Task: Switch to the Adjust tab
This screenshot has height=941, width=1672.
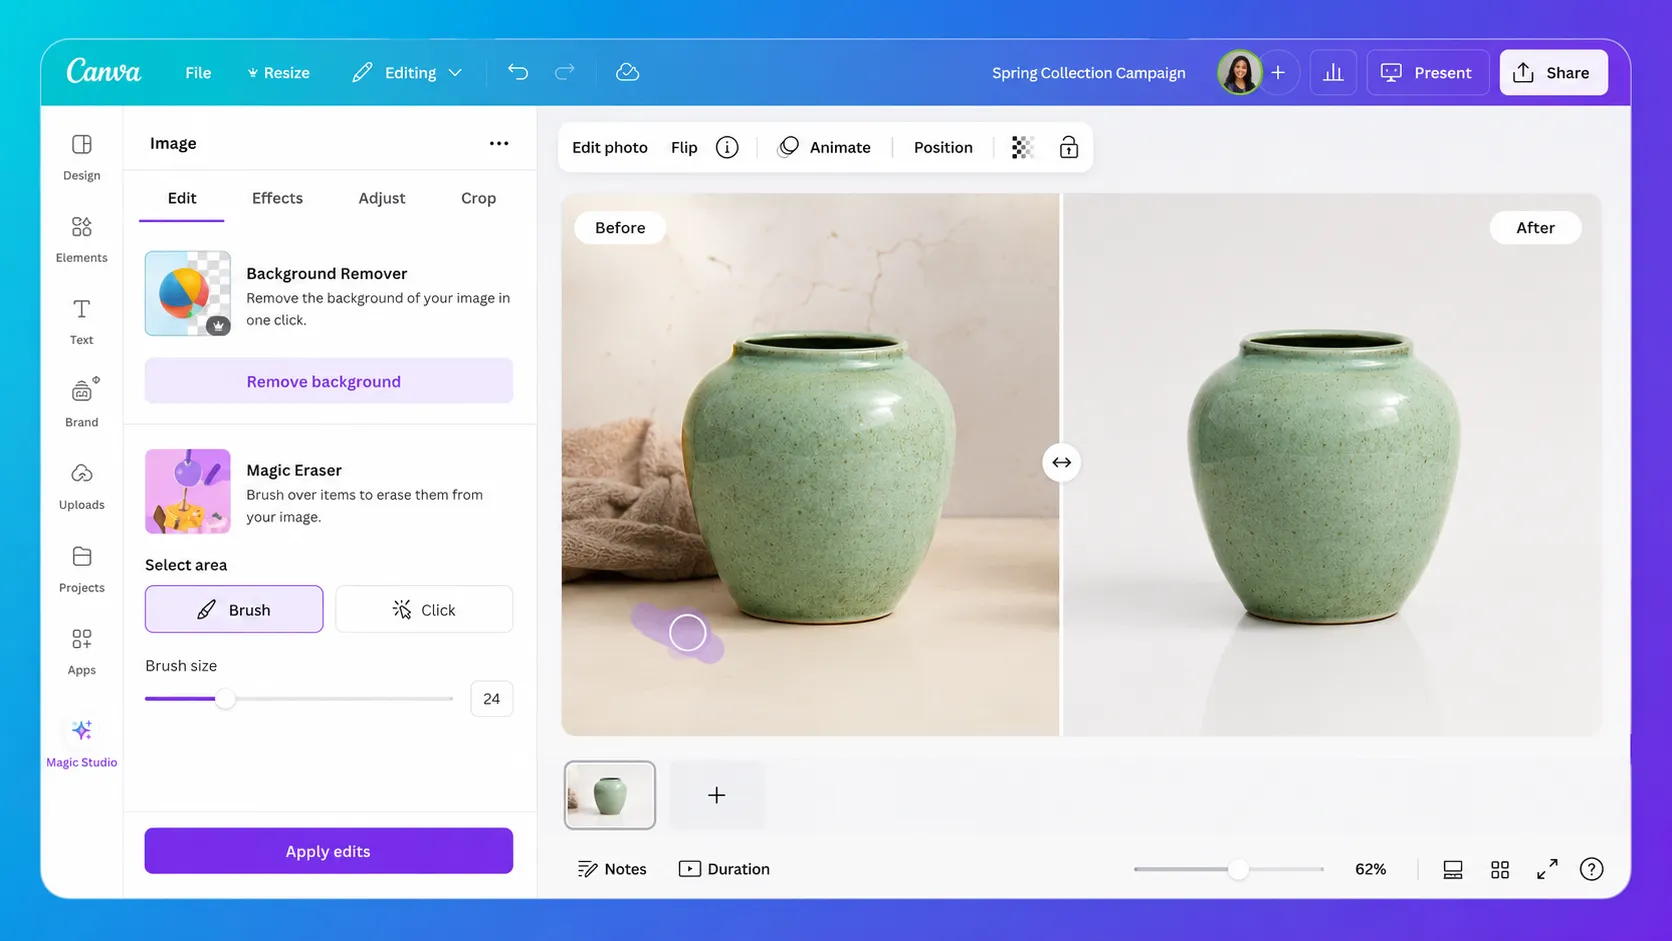Action: point(382,198)
